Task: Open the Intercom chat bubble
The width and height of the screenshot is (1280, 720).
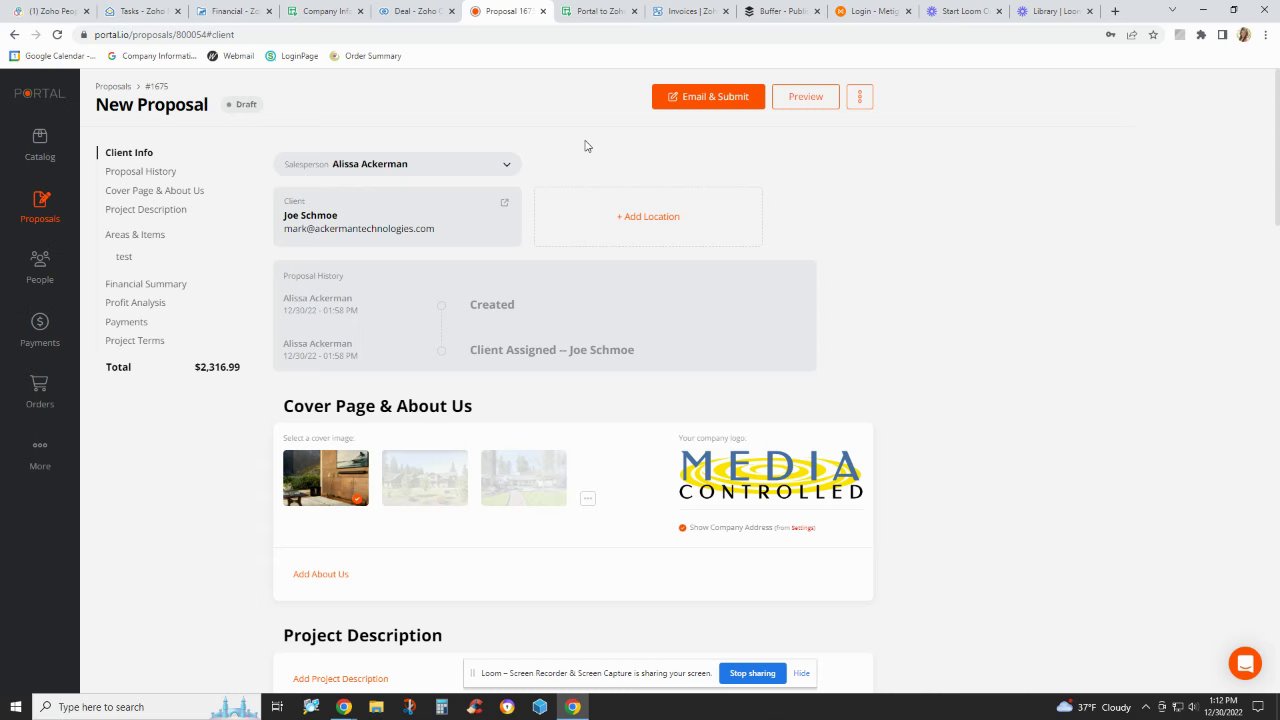Action: [1245, 663]
